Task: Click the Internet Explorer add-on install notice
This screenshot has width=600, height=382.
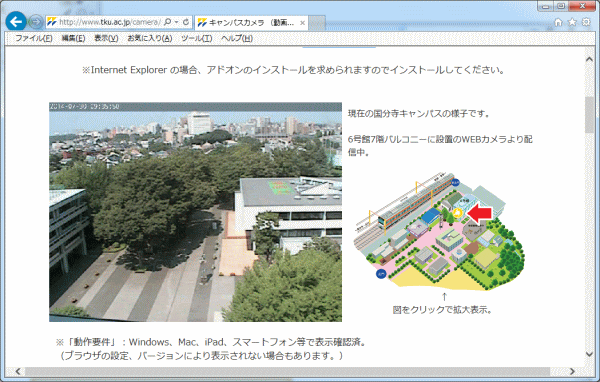Action: coord(293,70)
